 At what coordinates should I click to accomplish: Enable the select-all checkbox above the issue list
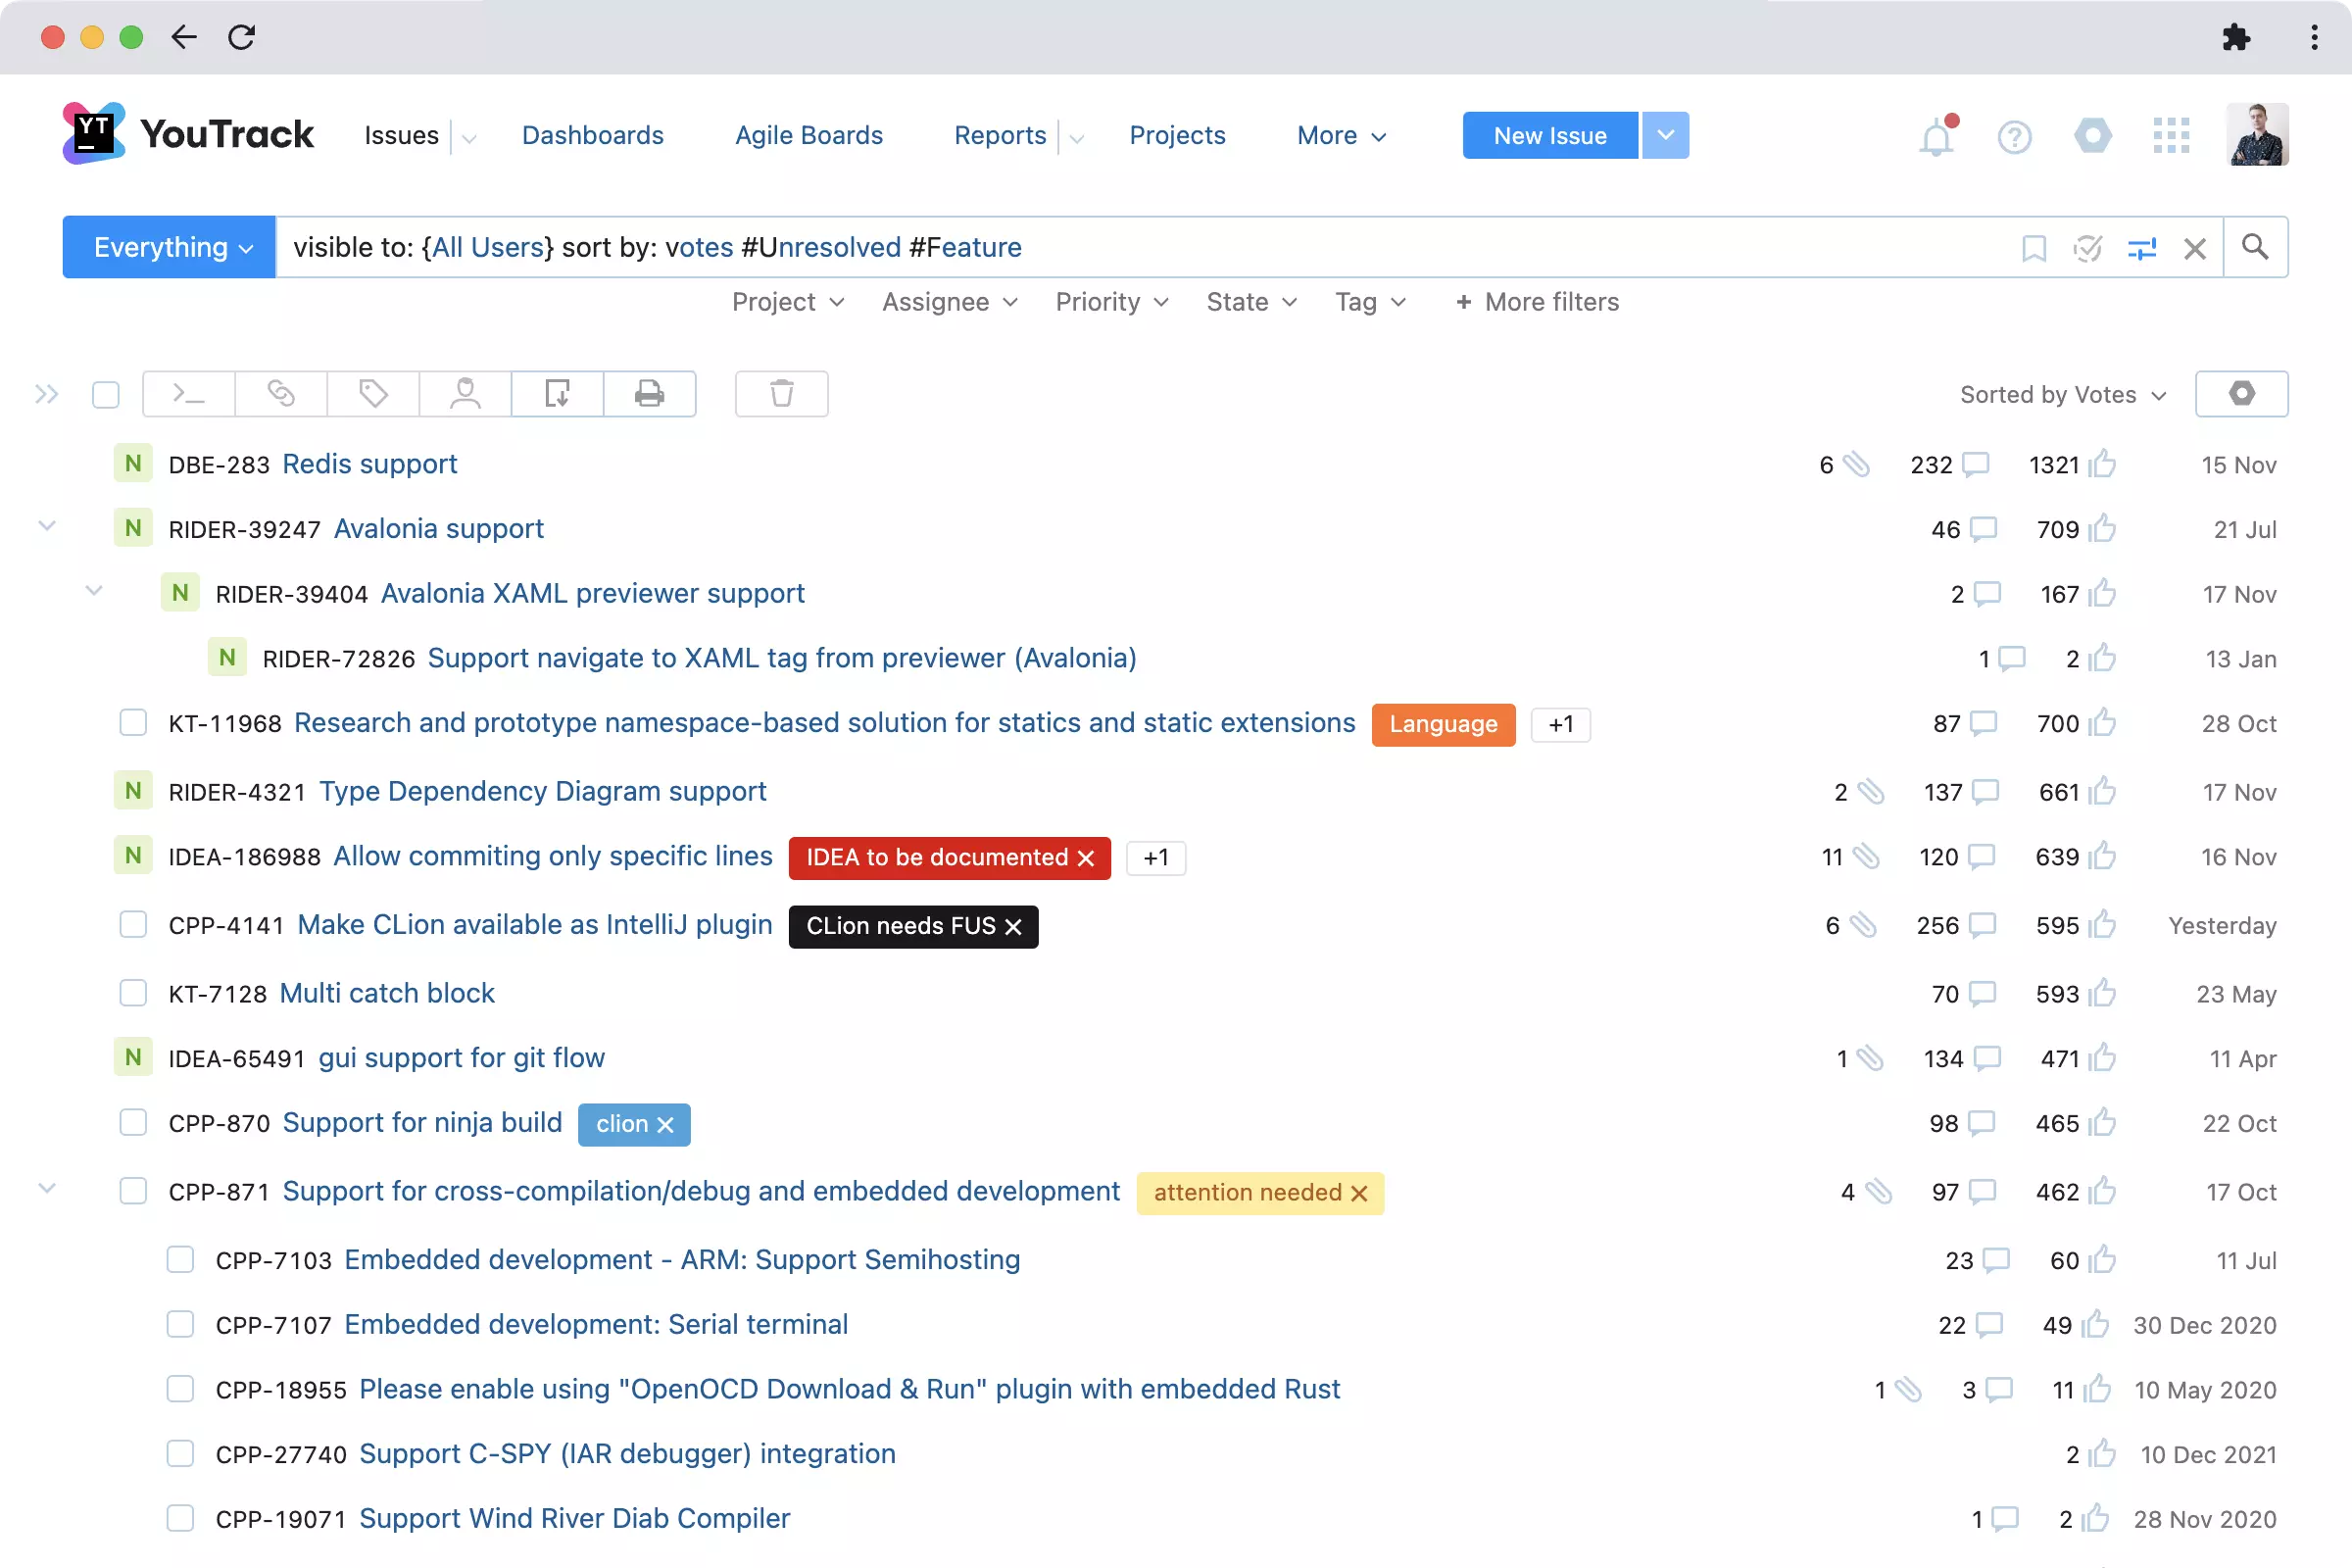[x=106, y=394]
